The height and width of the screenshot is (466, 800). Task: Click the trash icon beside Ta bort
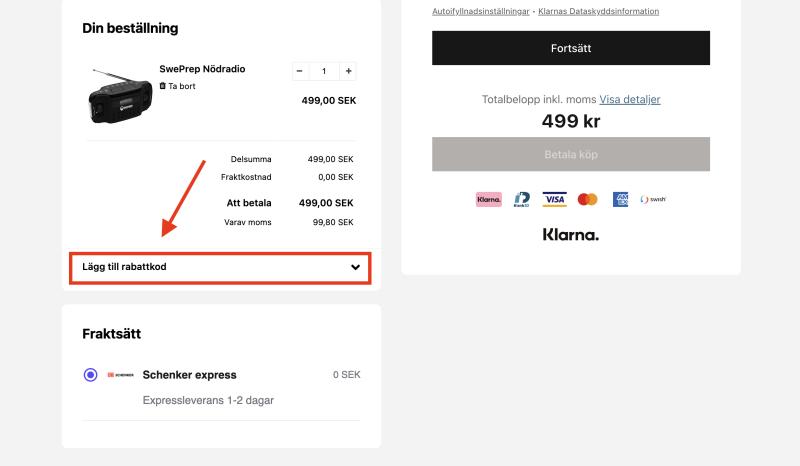163,86
